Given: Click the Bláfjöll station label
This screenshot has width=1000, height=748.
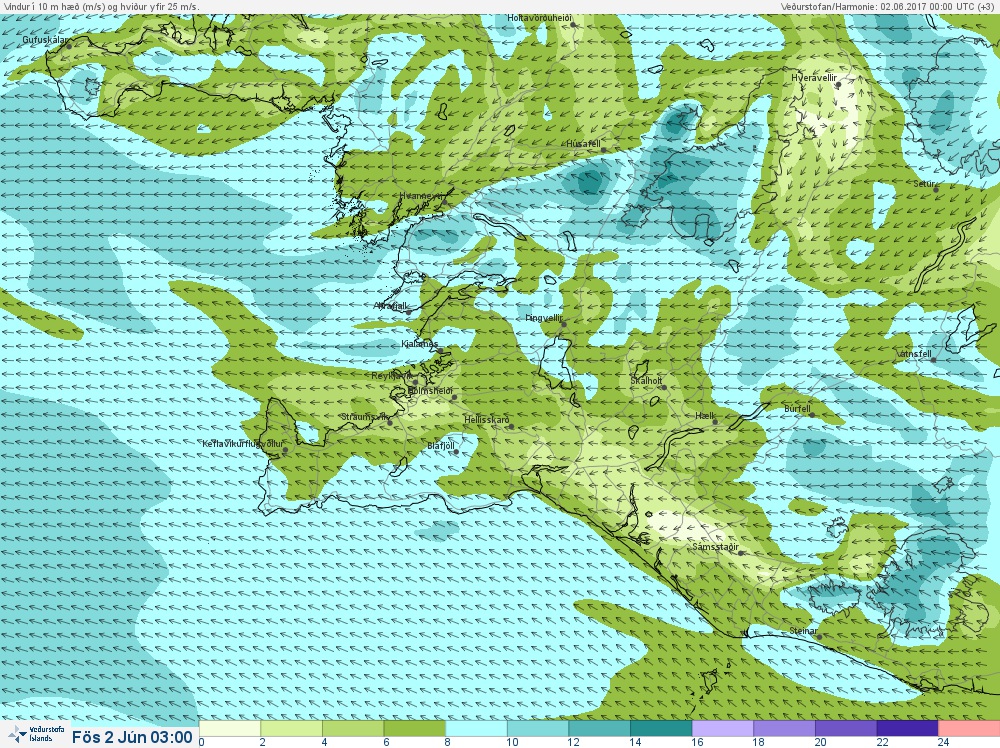Looking at the screenshot, I should click(x=441, y=446).
